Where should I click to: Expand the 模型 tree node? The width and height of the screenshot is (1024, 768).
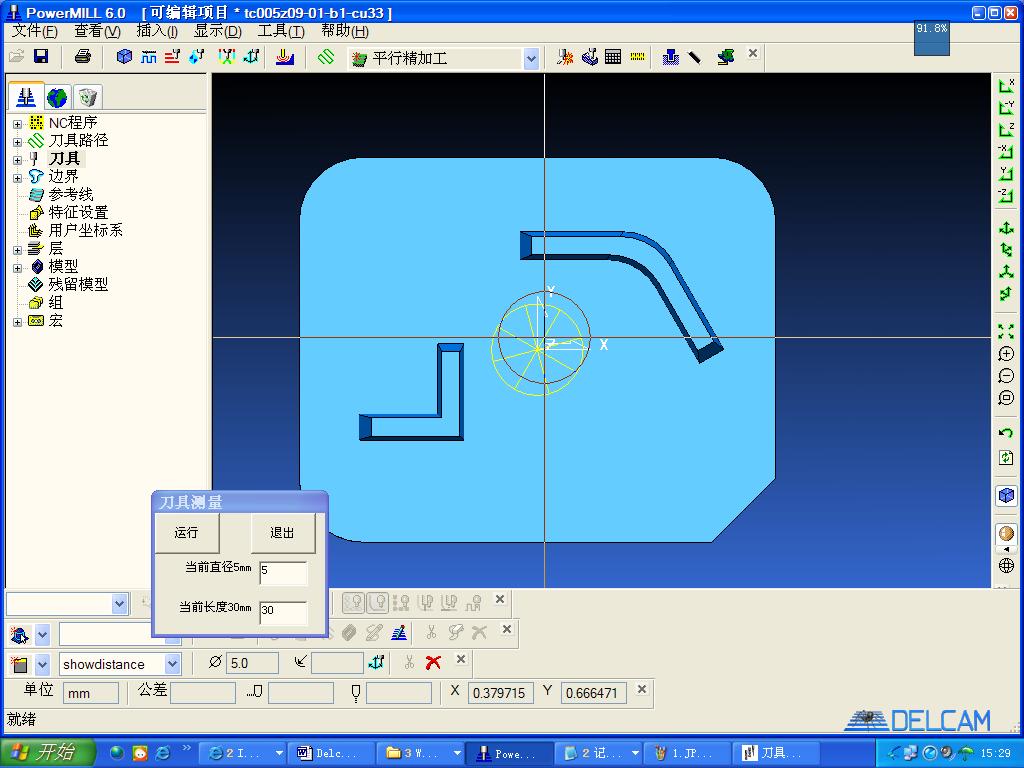click(x=18, y=268)
